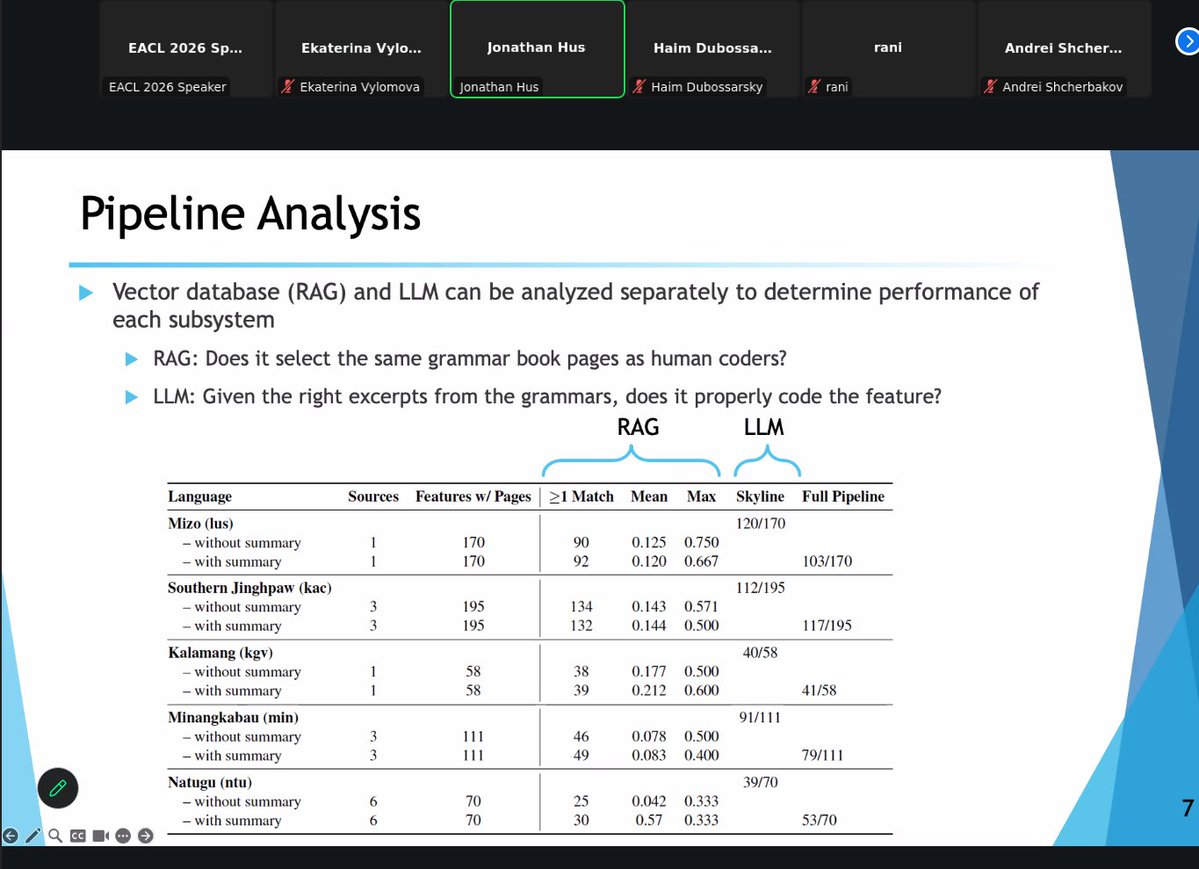
Task: Click the bullet starting 'RAG: Does it select'
Action: pyautogui.click(x=470, y=359)
